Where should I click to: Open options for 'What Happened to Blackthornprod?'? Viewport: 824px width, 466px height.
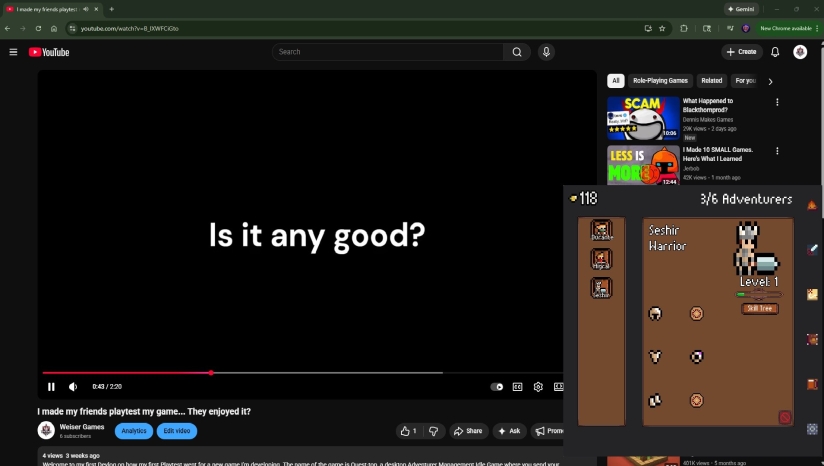point(777,102)
